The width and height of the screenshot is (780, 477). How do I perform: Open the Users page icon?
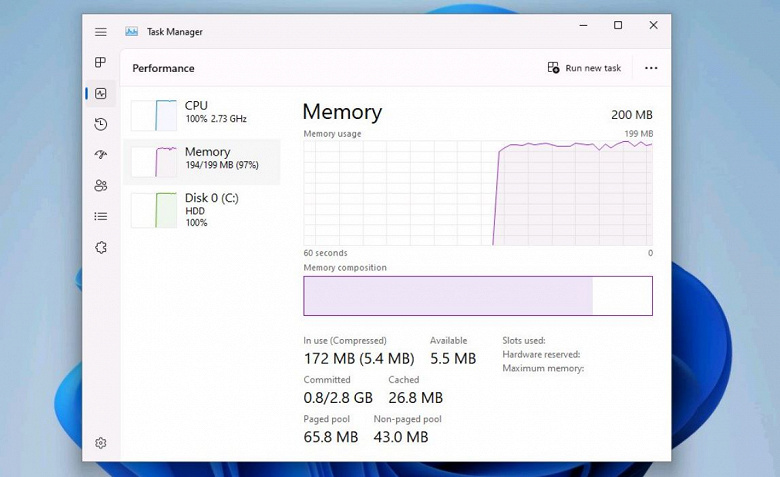pyautogui.click(x=100, y=186)
